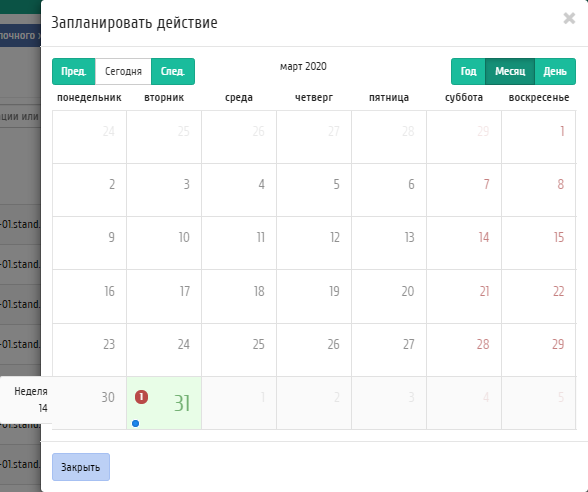588x492 pixels.
Task: Select Sunday March 1 cell
Action: (538, 137)
